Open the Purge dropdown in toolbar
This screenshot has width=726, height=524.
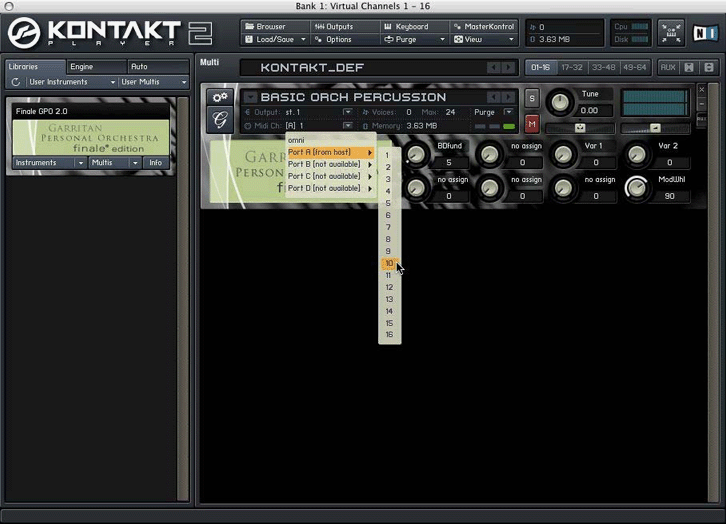coord(414,39)
